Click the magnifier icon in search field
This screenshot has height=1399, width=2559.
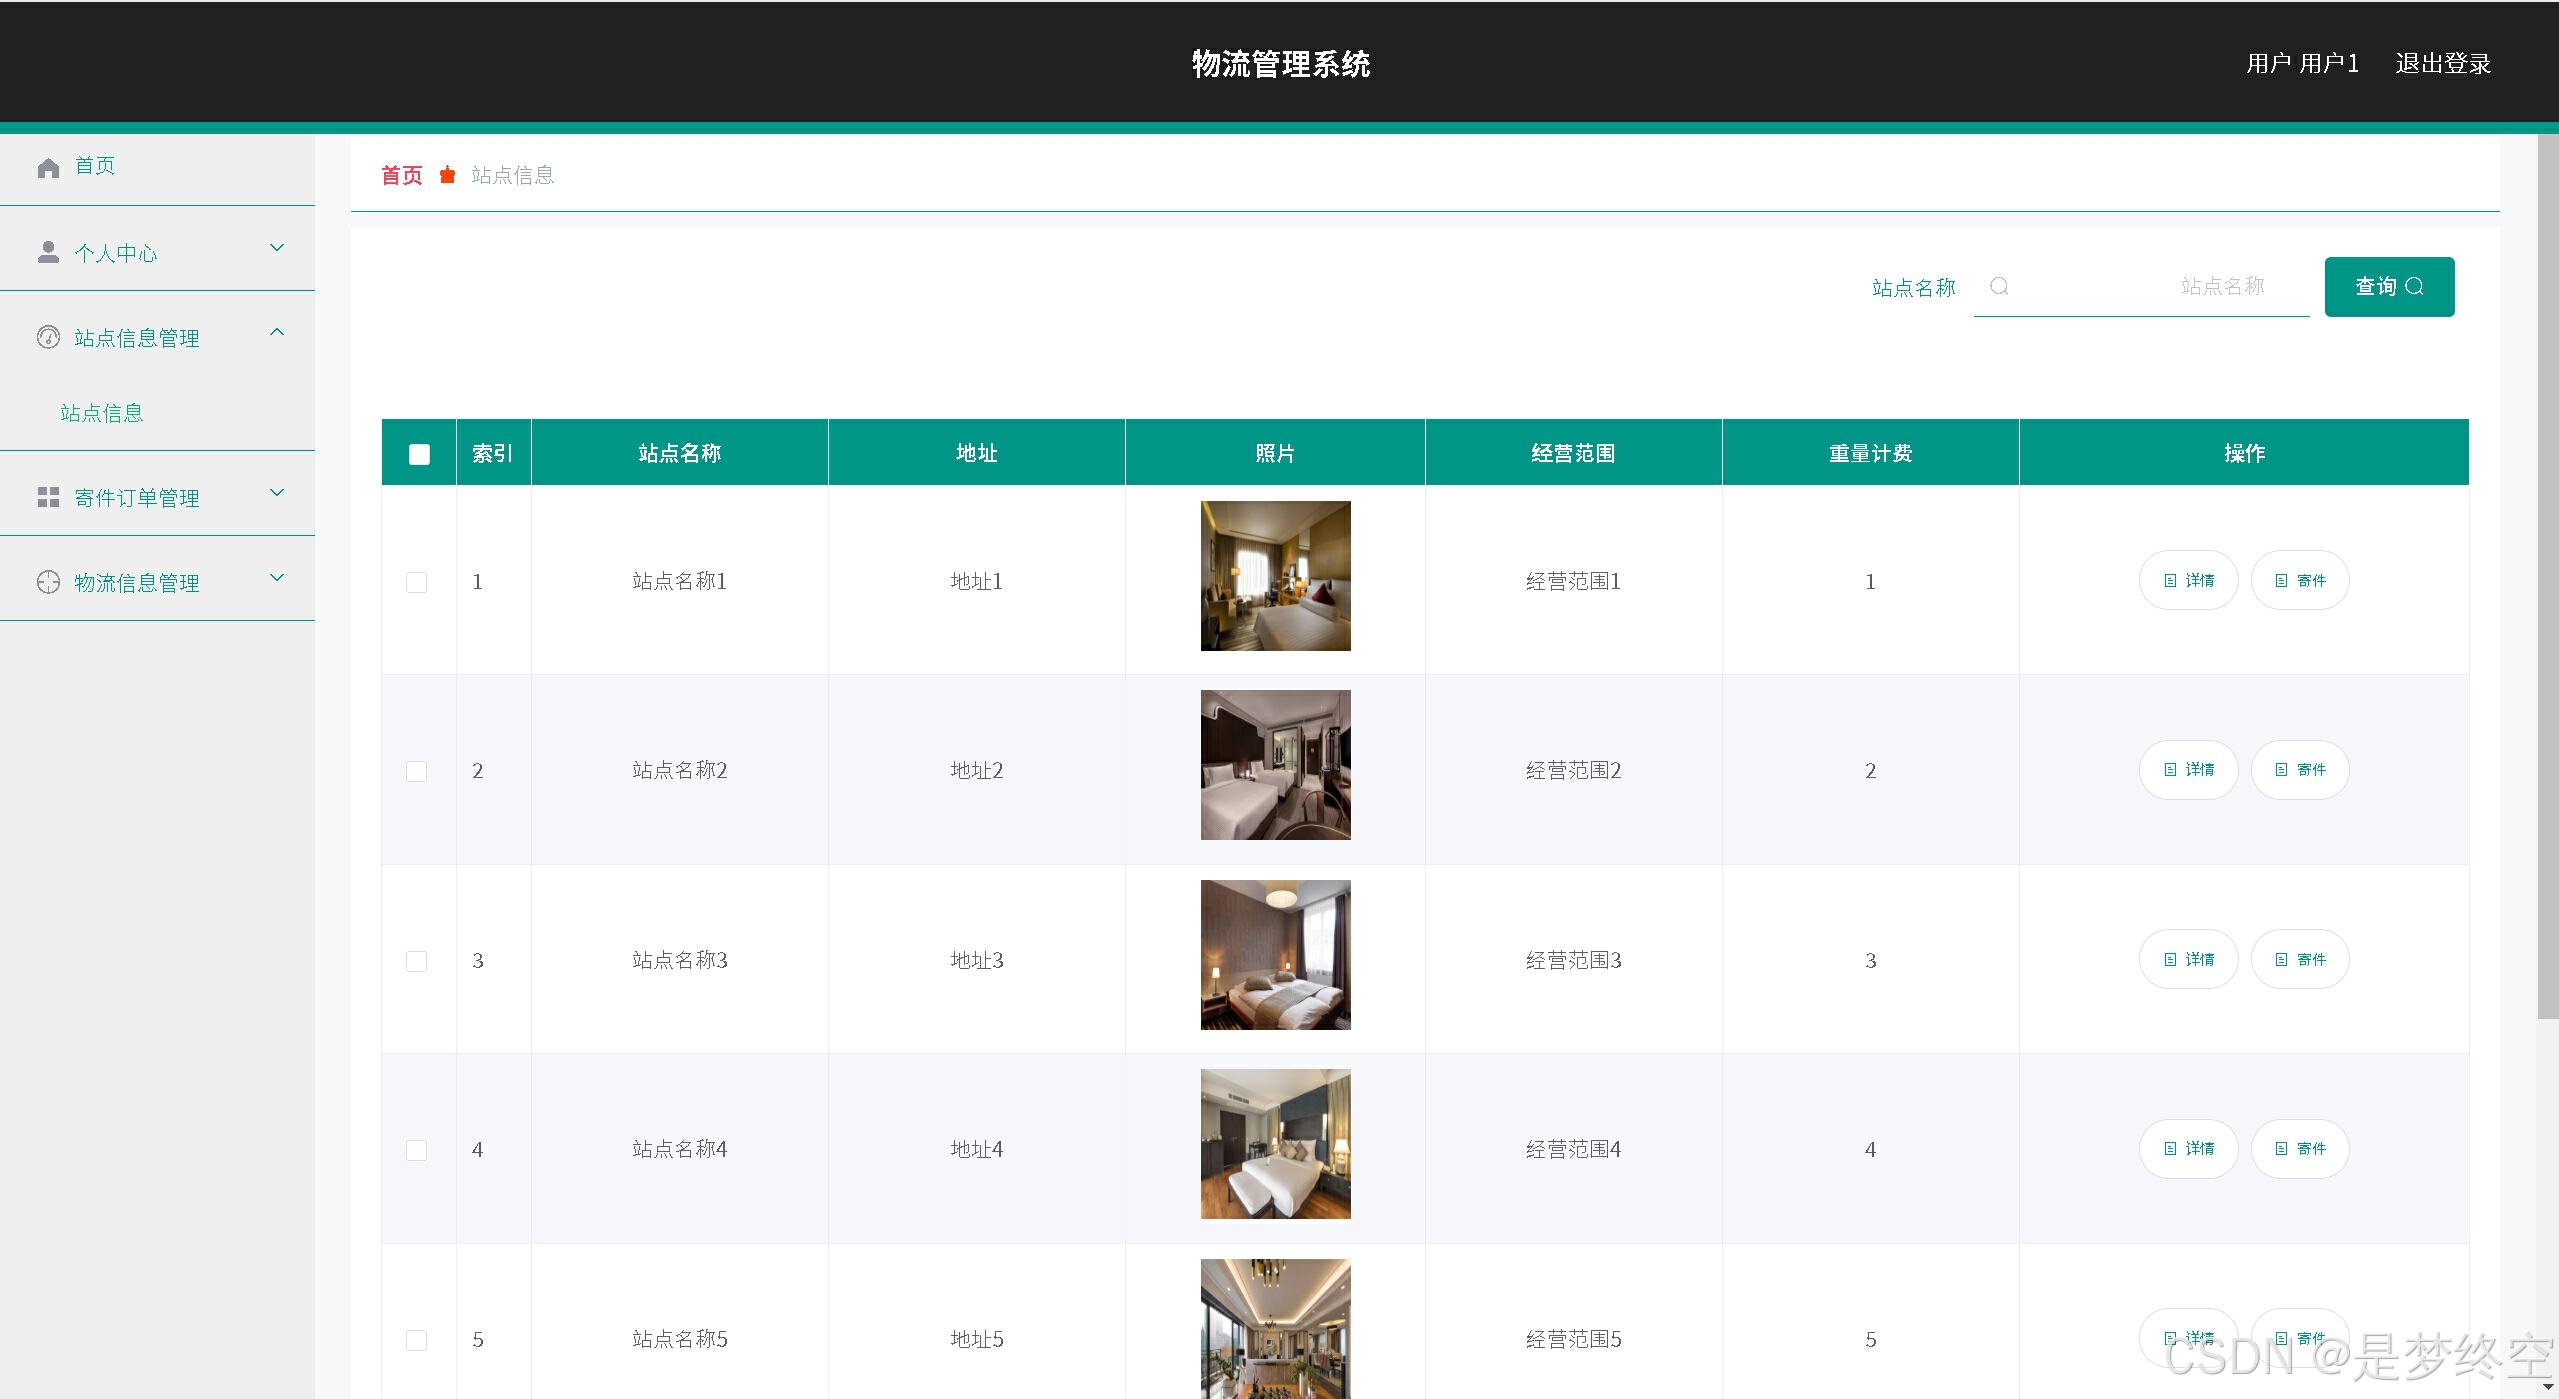pyautogui.click(x=1999, y=287)
